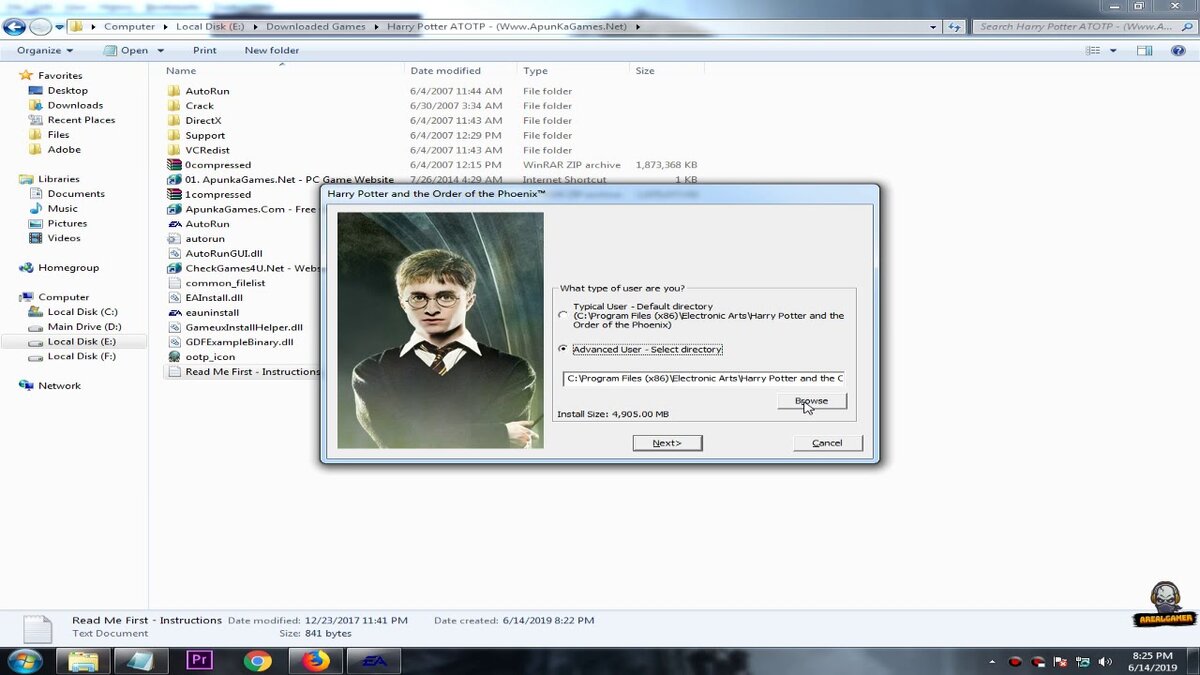Click the Browse button in installer
Image resolution: width=1200 pixels, height=675 pixels.
pyautogui.click(x=812, y=401)
